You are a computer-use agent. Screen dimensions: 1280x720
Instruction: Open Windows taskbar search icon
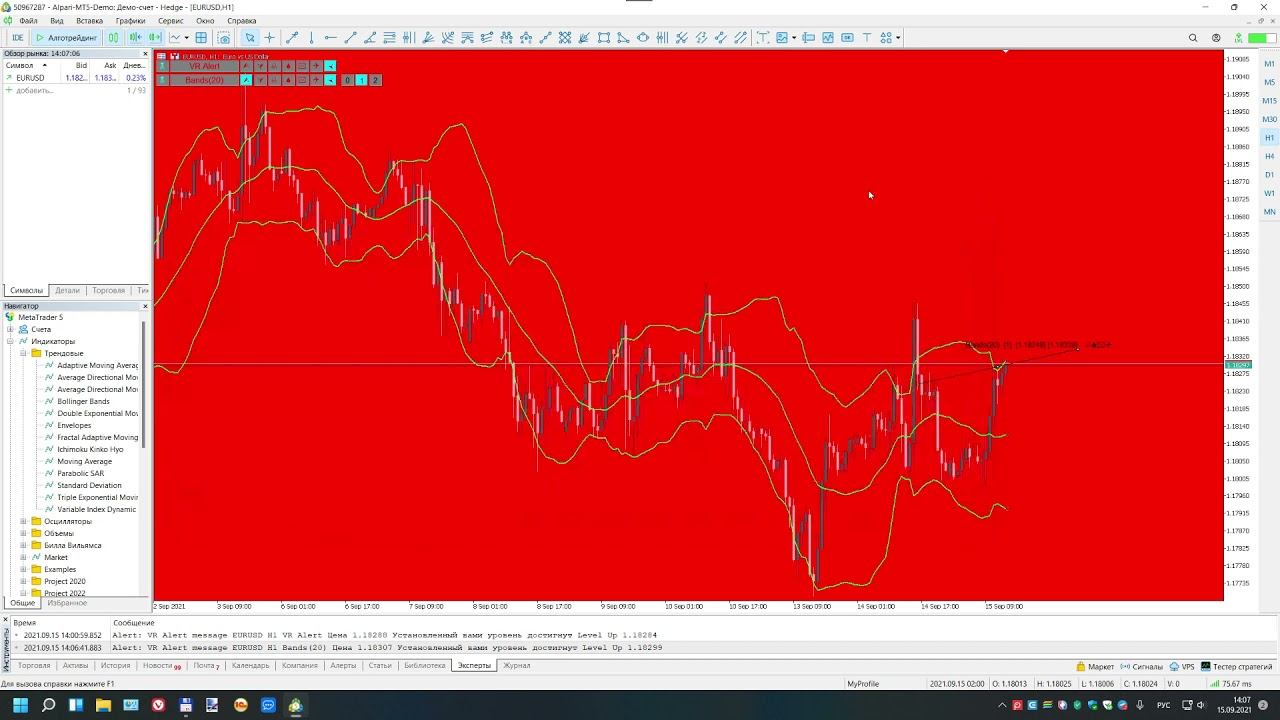tap(48, 705)
